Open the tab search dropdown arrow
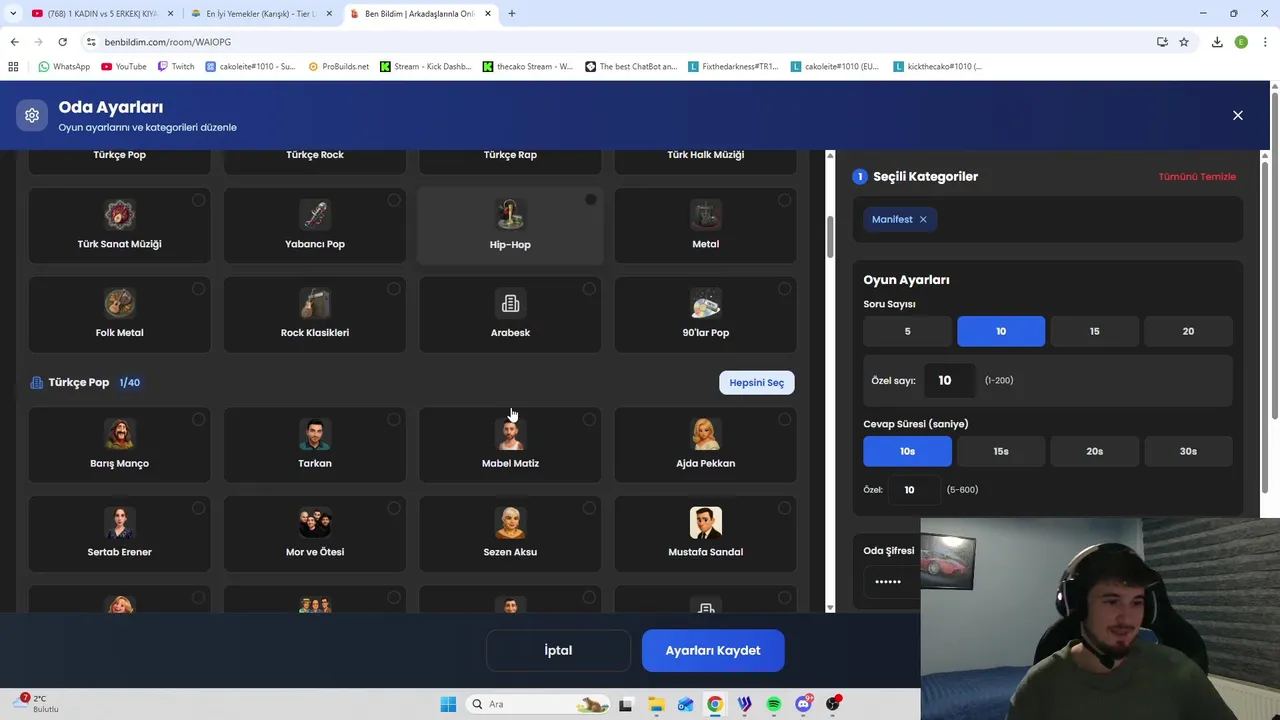The width and height of the screenshot is (1280, 720). click(12, 14)
